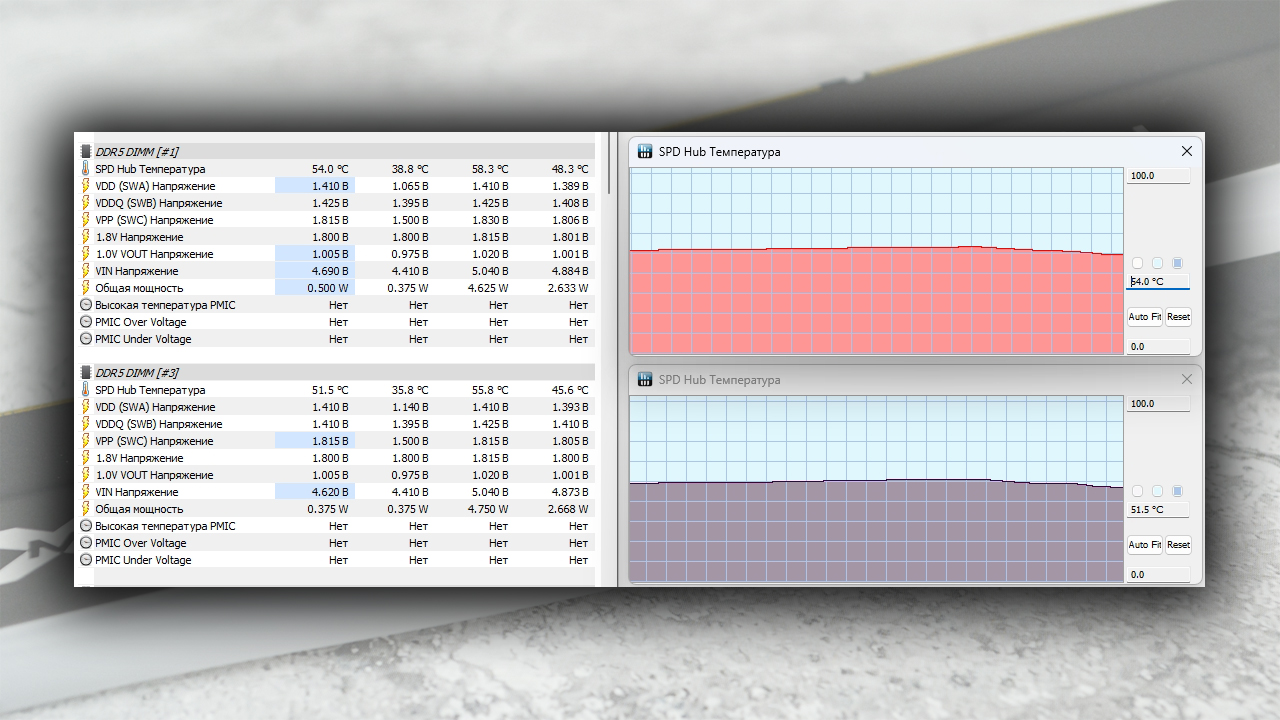This screenshot has width=1280, height=720.
Task: Click the memory chip icon of DDR5 DIMM [#3]
Action: (85, 373)
